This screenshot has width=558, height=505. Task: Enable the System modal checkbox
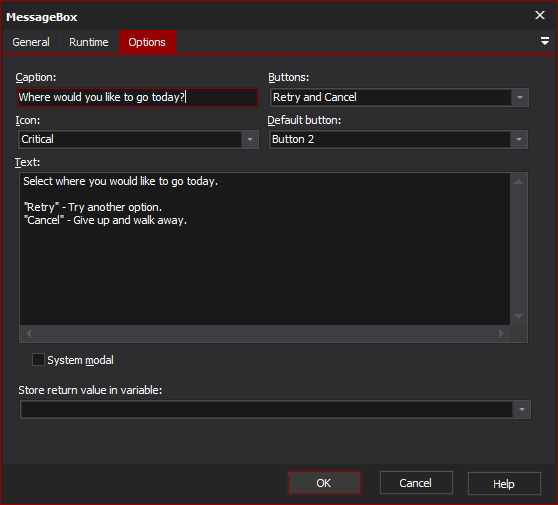[38, 359]
